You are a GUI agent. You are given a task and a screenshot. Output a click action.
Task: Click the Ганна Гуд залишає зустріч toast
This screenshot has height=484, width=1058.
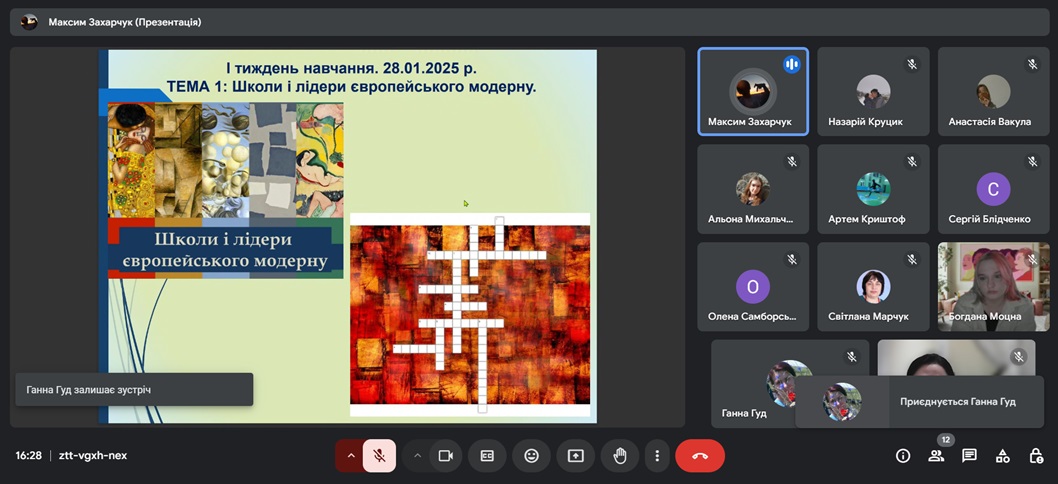coord(134,389)
